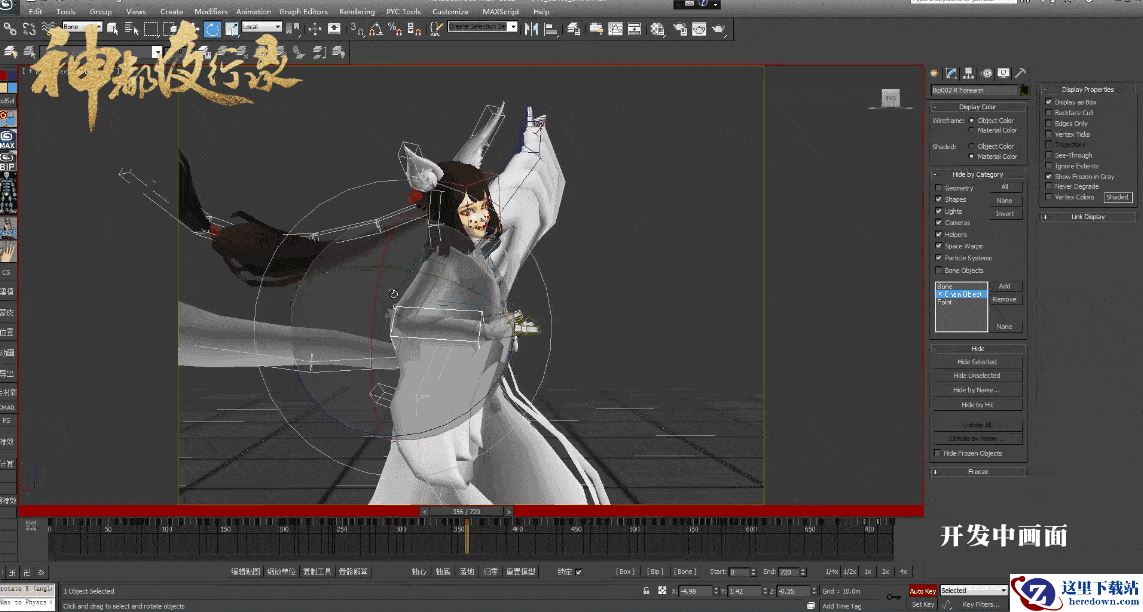
Task: Enable the Geometry hide category checkbox
Action: 938,188
